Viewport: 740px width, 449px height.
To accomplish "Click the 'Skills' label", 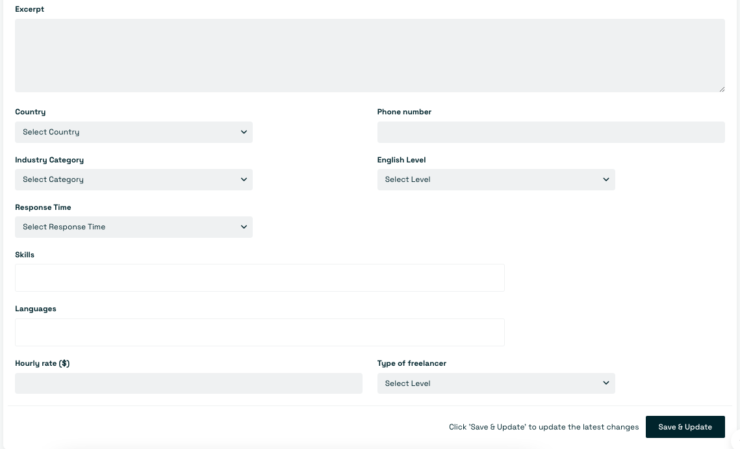I will [25, 254].
